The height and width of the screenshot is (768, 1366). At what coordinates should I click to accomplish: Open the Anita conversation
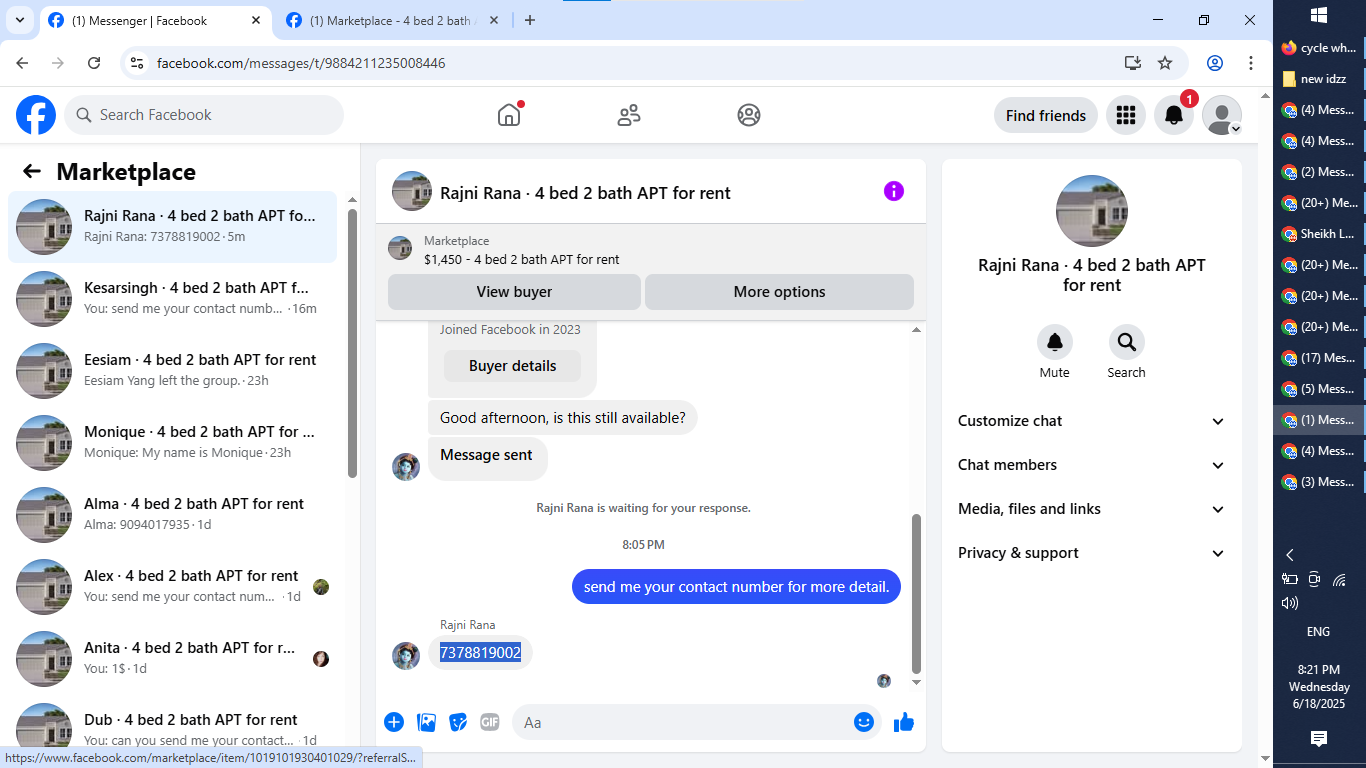[173, 659]
